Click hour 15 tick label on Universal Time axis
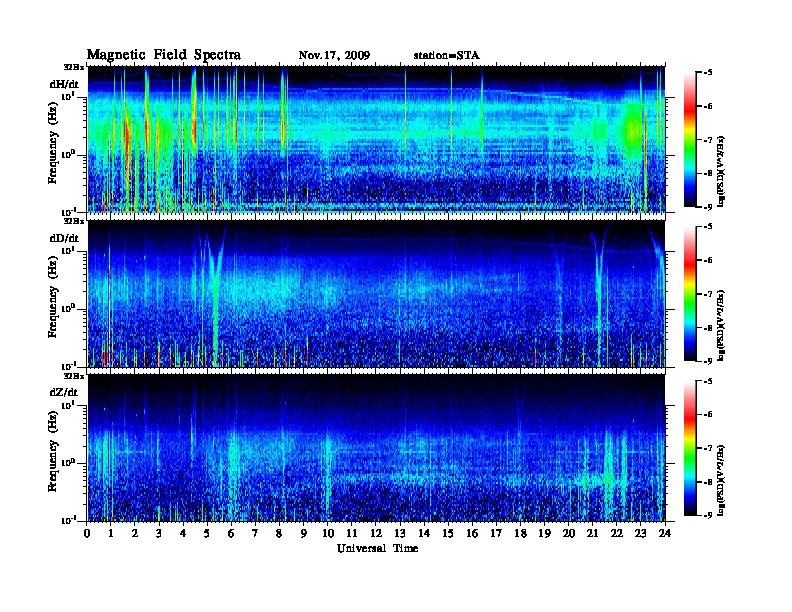This screenshot has width=792, height=612. pyautogui.click(x=448, y=534)
